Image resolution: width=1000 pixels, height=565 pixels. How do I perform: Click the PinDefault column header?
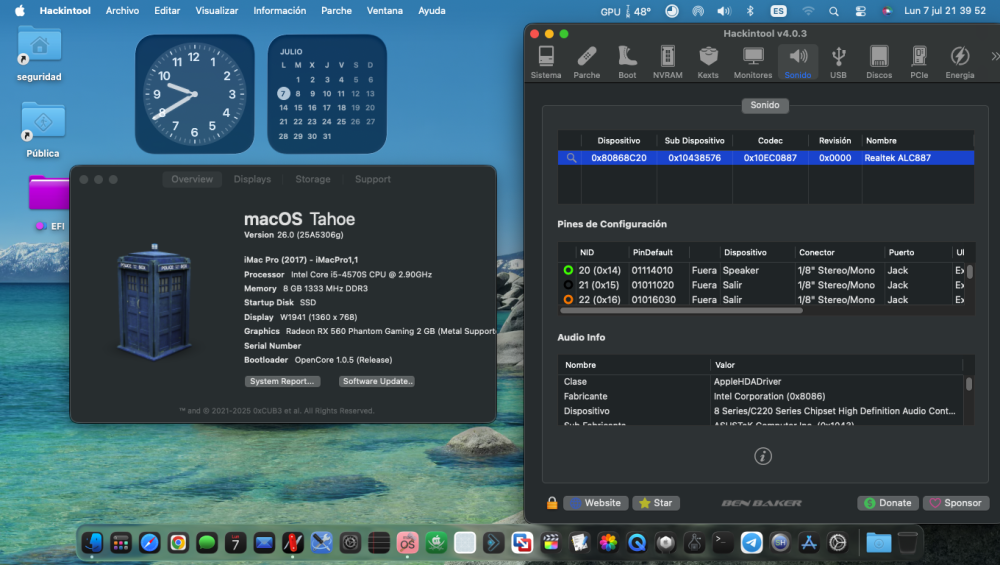tap(652, 253)
